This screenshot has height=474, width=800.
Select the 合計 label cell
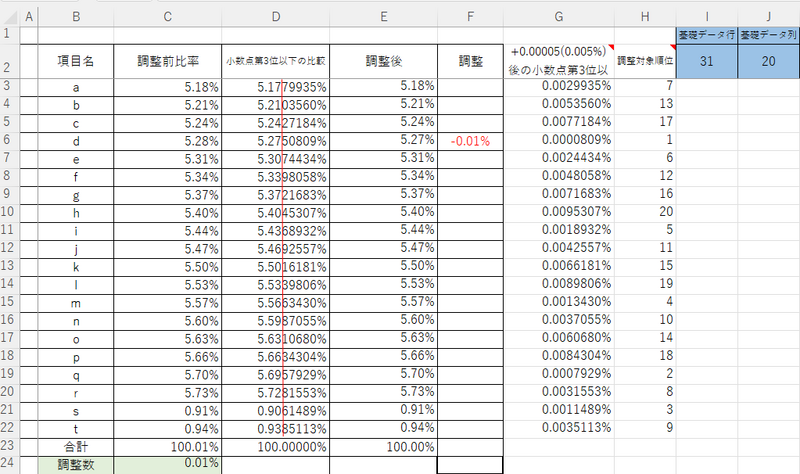(76, 447)
